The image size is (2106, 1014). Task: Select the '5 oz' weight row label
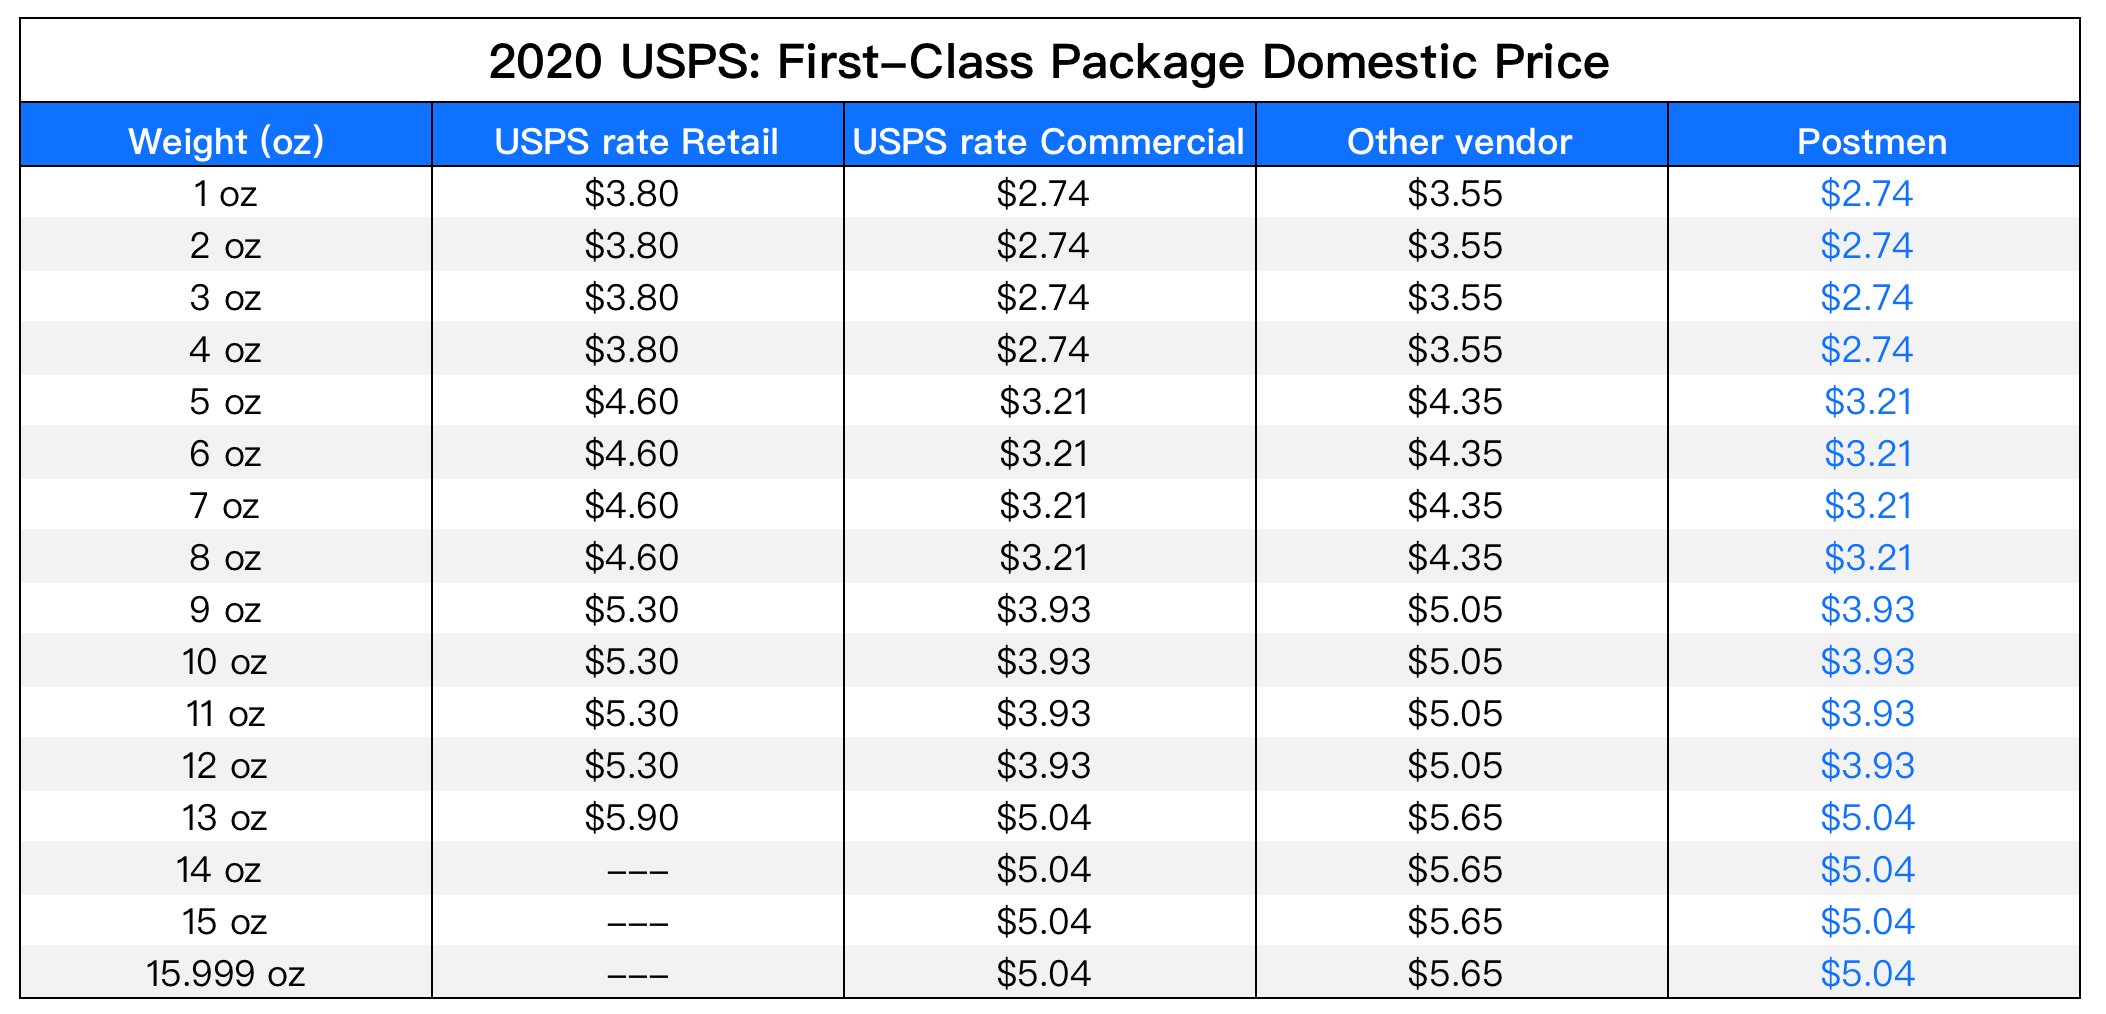coord(225,401)
